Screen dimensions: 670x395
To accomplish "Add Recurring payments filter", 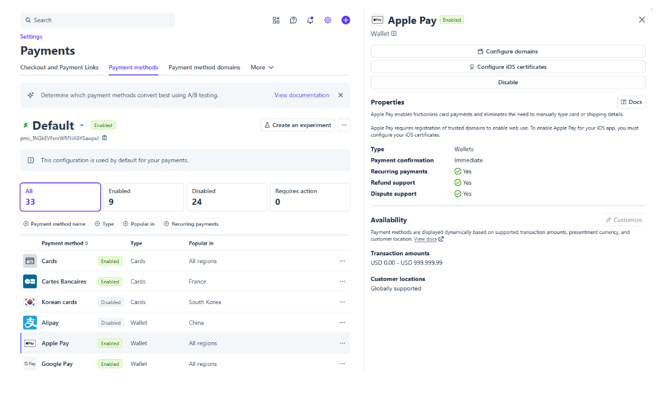I will [191, 224].
